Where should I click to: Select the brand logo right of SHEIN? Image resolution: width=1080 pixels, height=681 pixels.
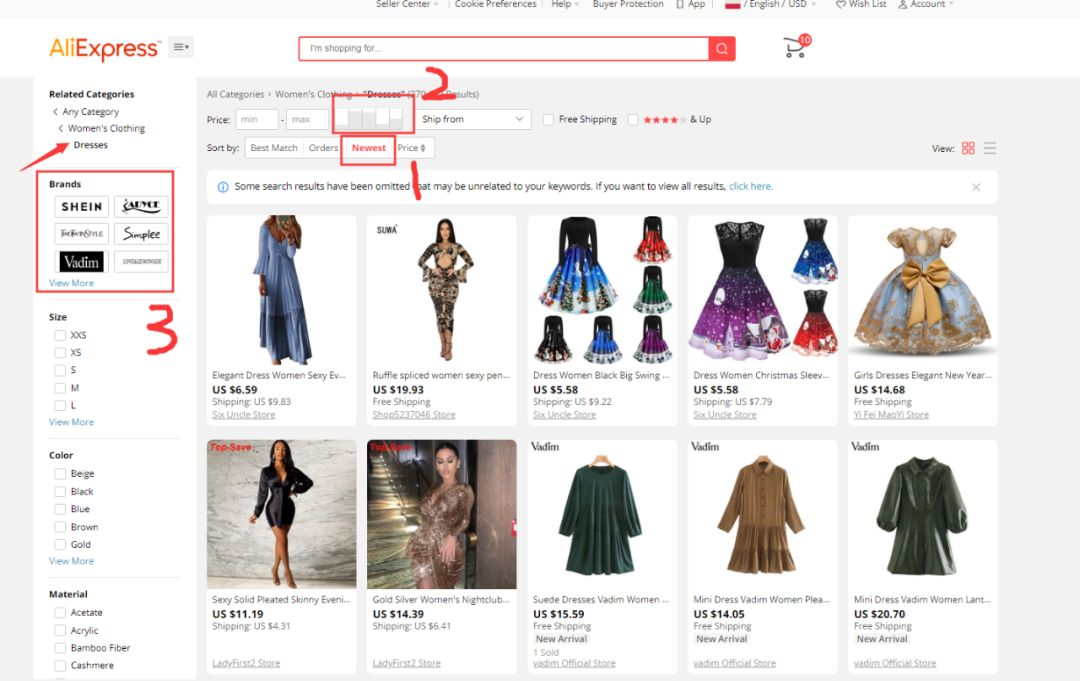(141, 207)
